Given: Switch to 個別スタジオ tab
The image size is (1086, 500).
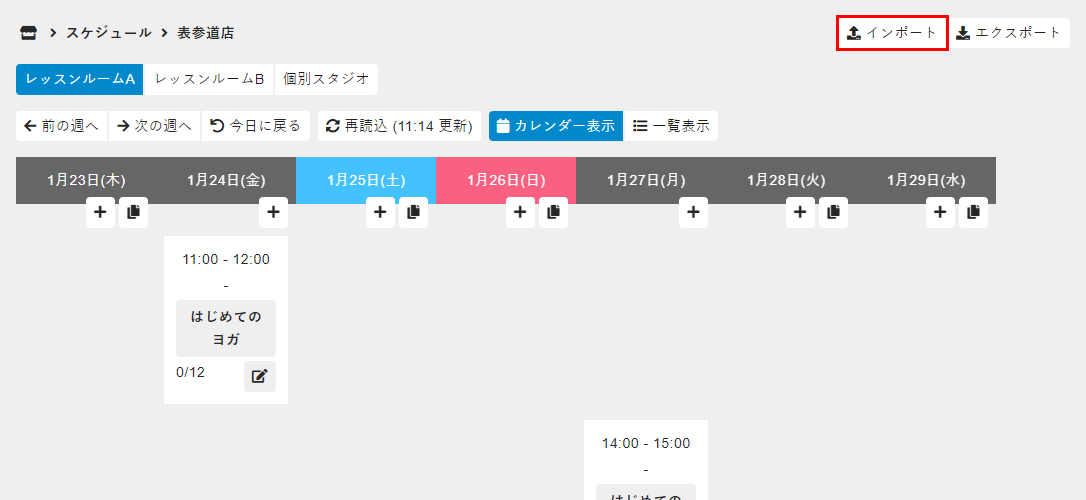Looking at the screenshot, I should pos(326,79).
